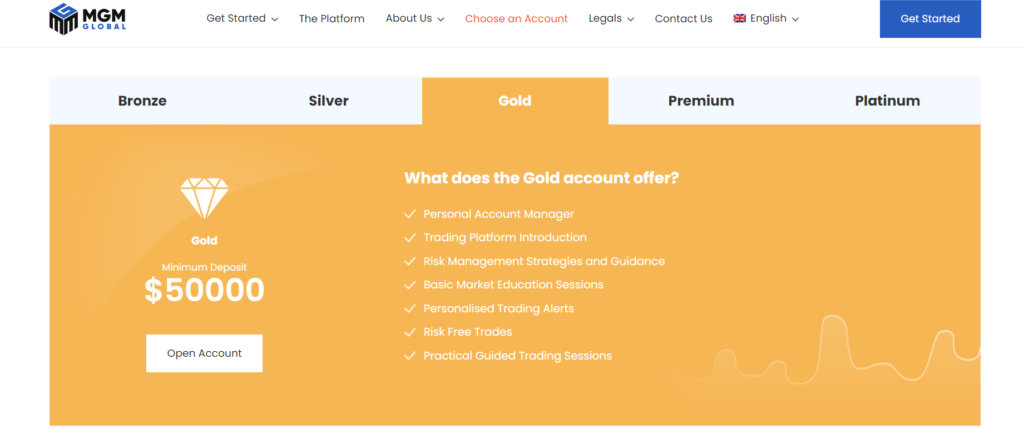Open the Contact Us page
The height and width of the screenshot is (429, 1024).
[x=683, y=19]
